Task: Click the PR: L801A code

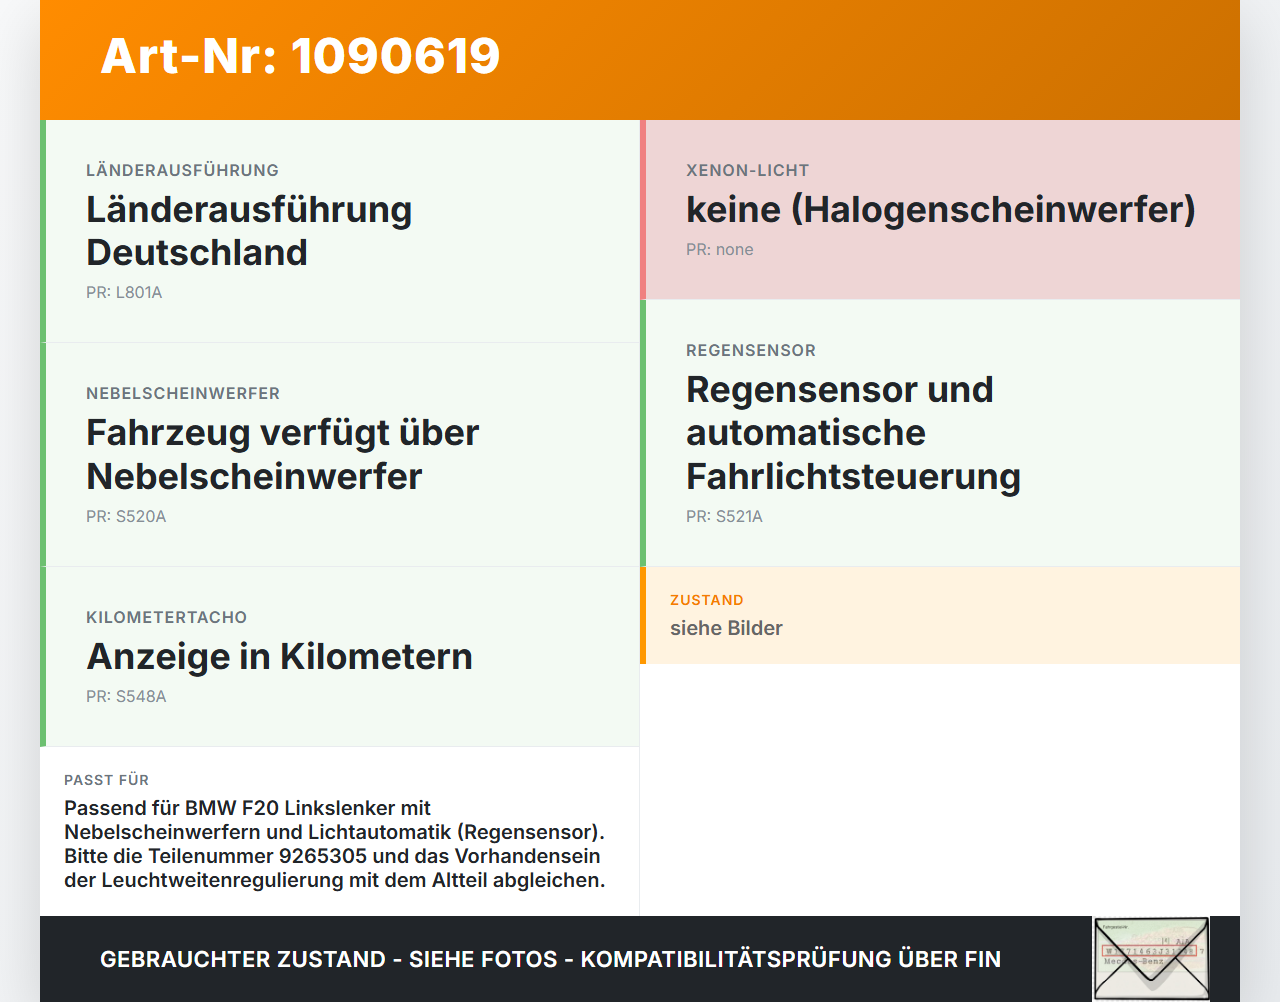Action: click(124, 292)
